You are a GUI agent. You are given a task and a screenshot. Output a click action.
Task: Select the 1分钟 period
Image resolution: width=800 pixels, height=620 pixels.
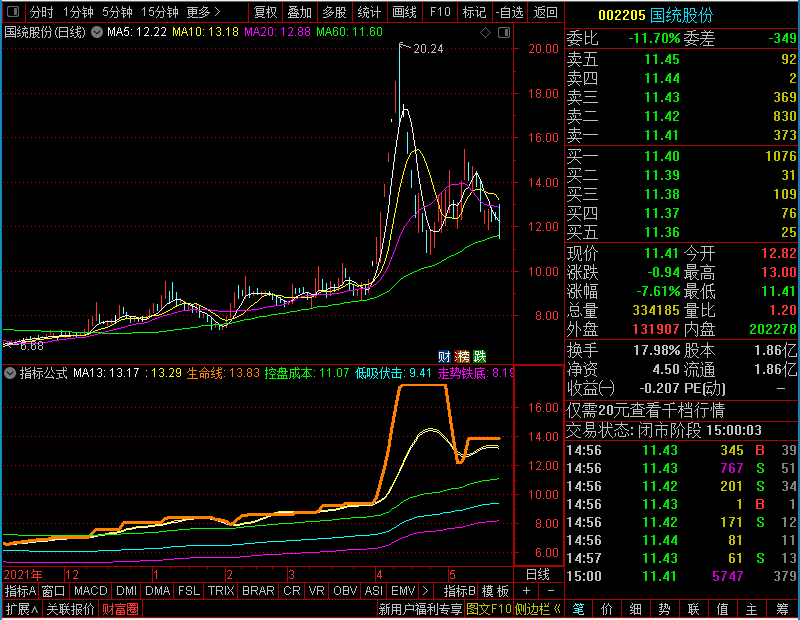(79, 12)
